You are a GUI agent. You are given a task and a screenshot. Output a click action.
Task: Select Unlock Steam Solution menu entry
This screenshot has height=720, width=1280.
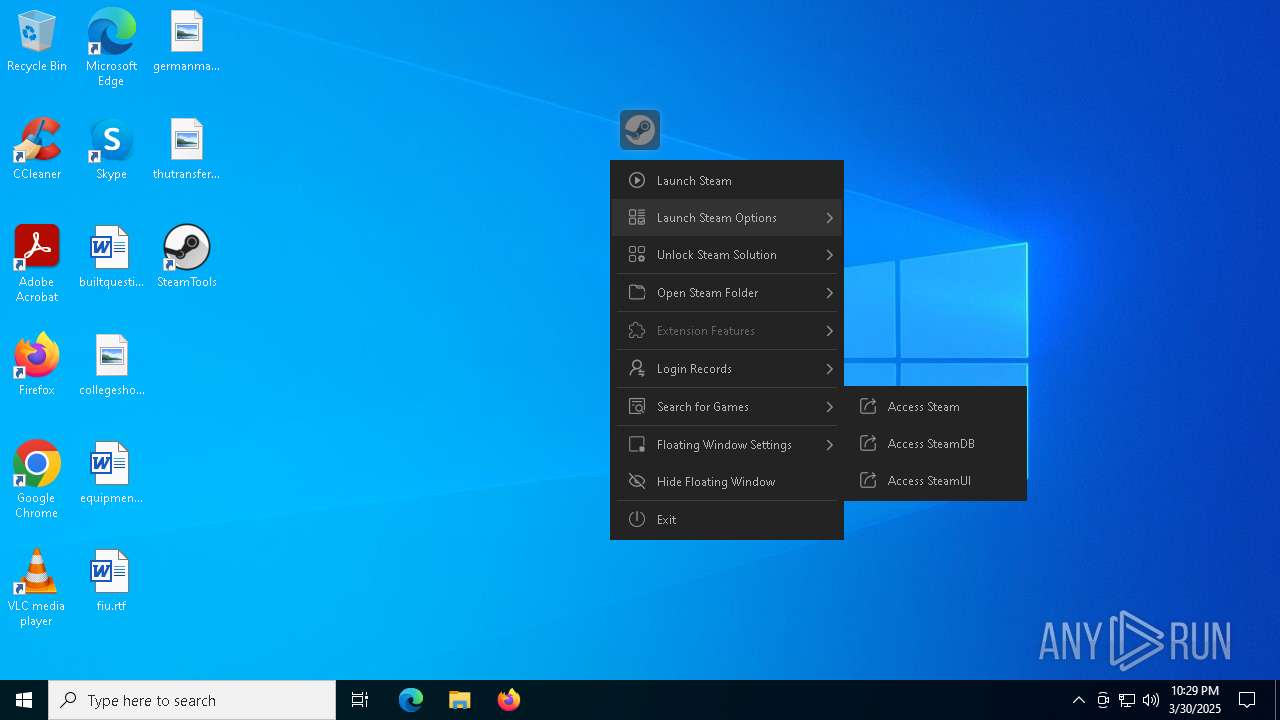727,255
